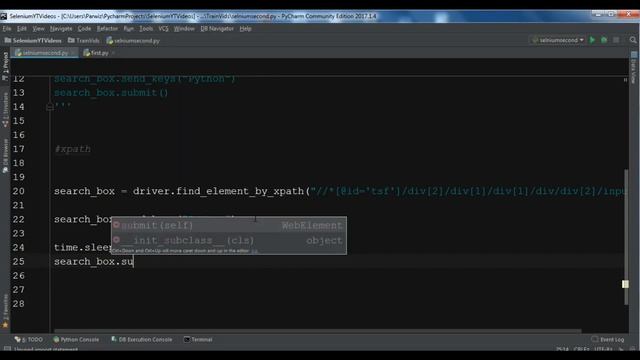
Task: Collapse the docstring fold marker at line 14
Action: pyautogui.click(x=50, y=107)
